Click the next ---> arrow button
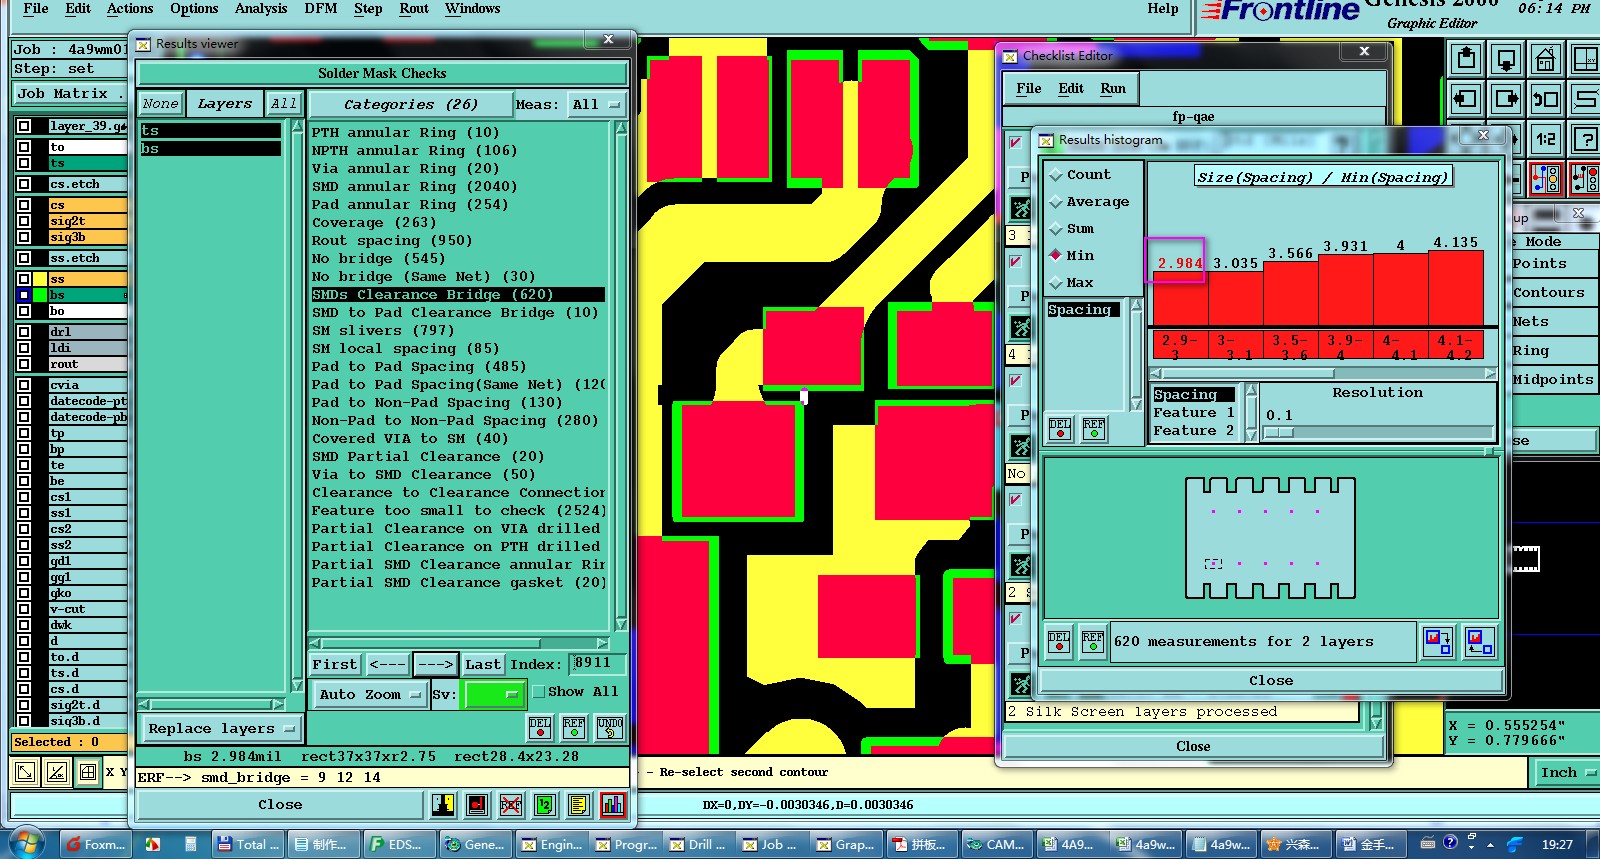Viewport: 1600px width, 859px height. tap(436, 664)
